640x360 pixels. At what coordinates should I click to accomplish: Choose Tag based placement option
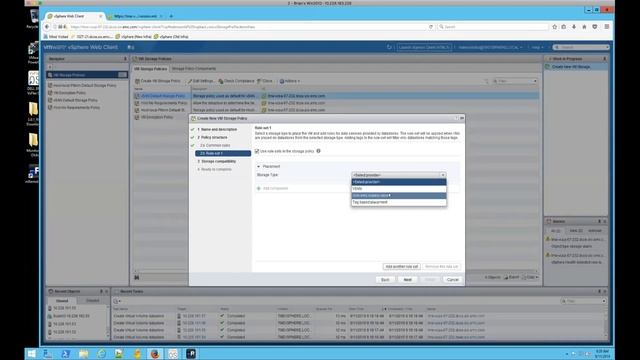pyautogui.click(x=398, y=202)
